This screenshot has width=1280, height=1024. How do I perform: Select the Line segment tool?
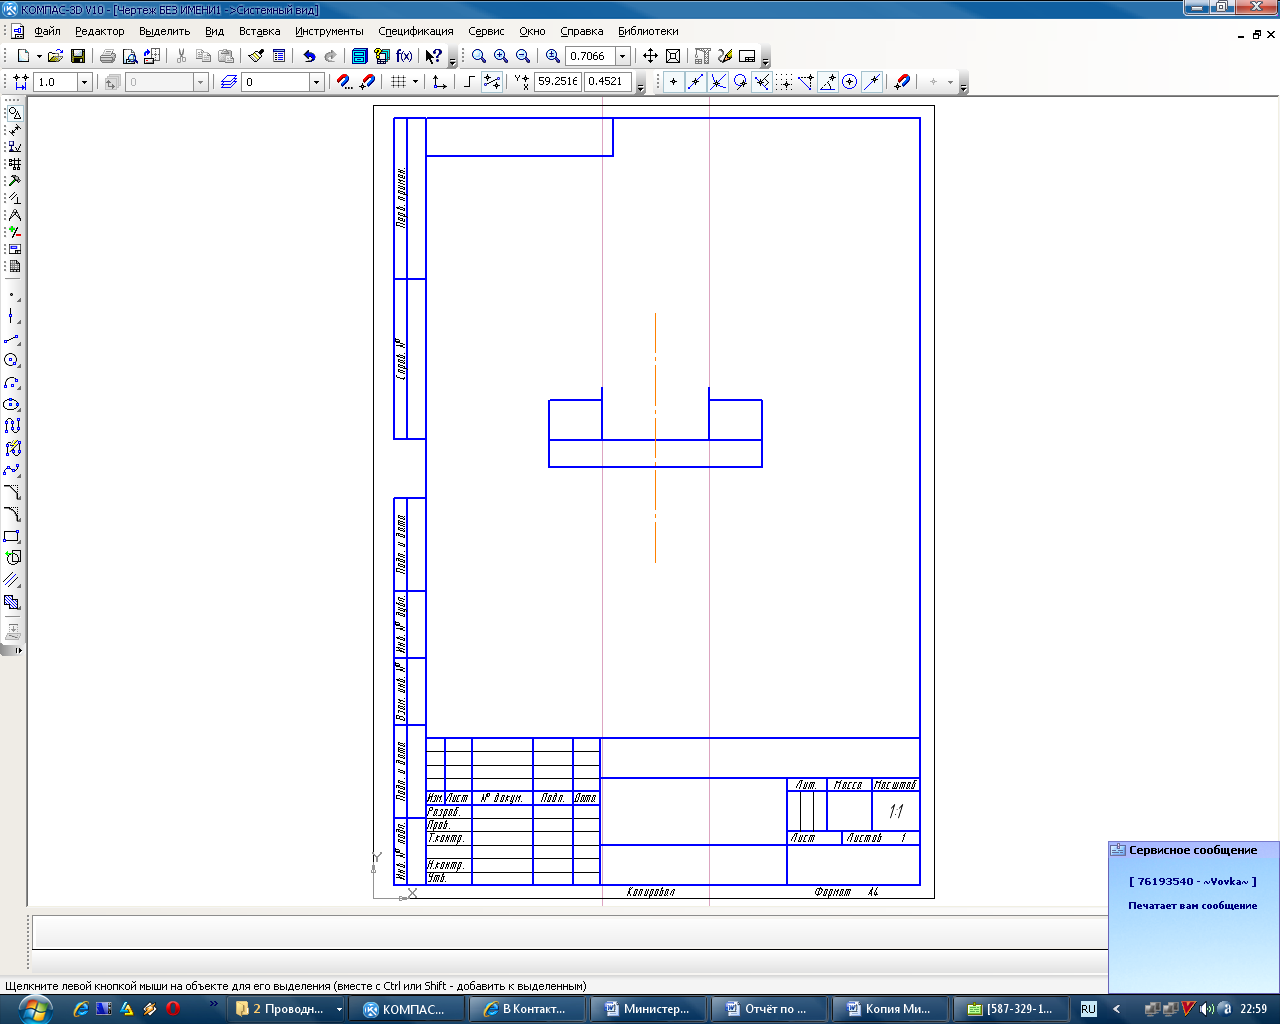(12, 339)
